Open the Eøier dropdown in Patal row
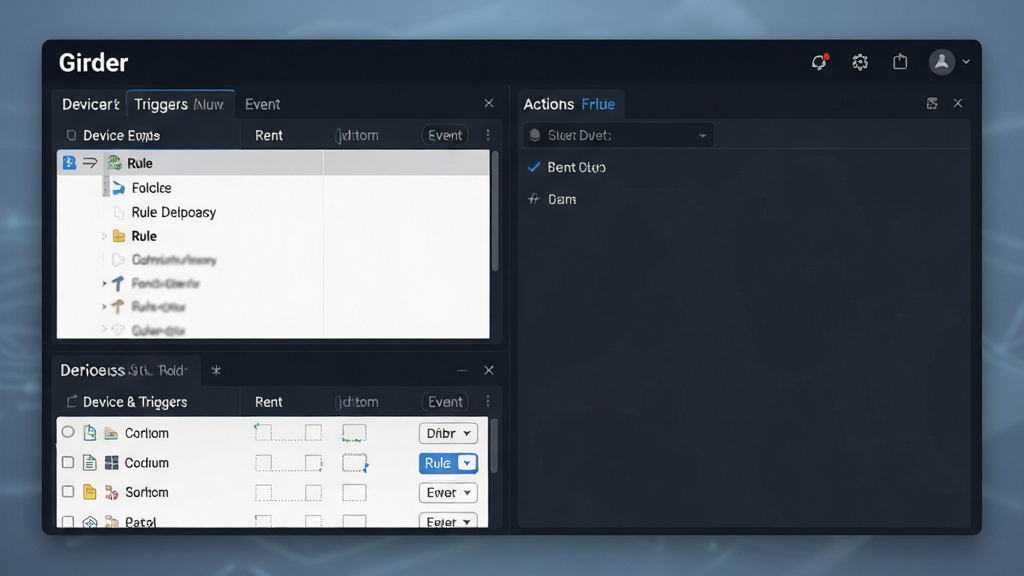 click(x=448, y=520)
